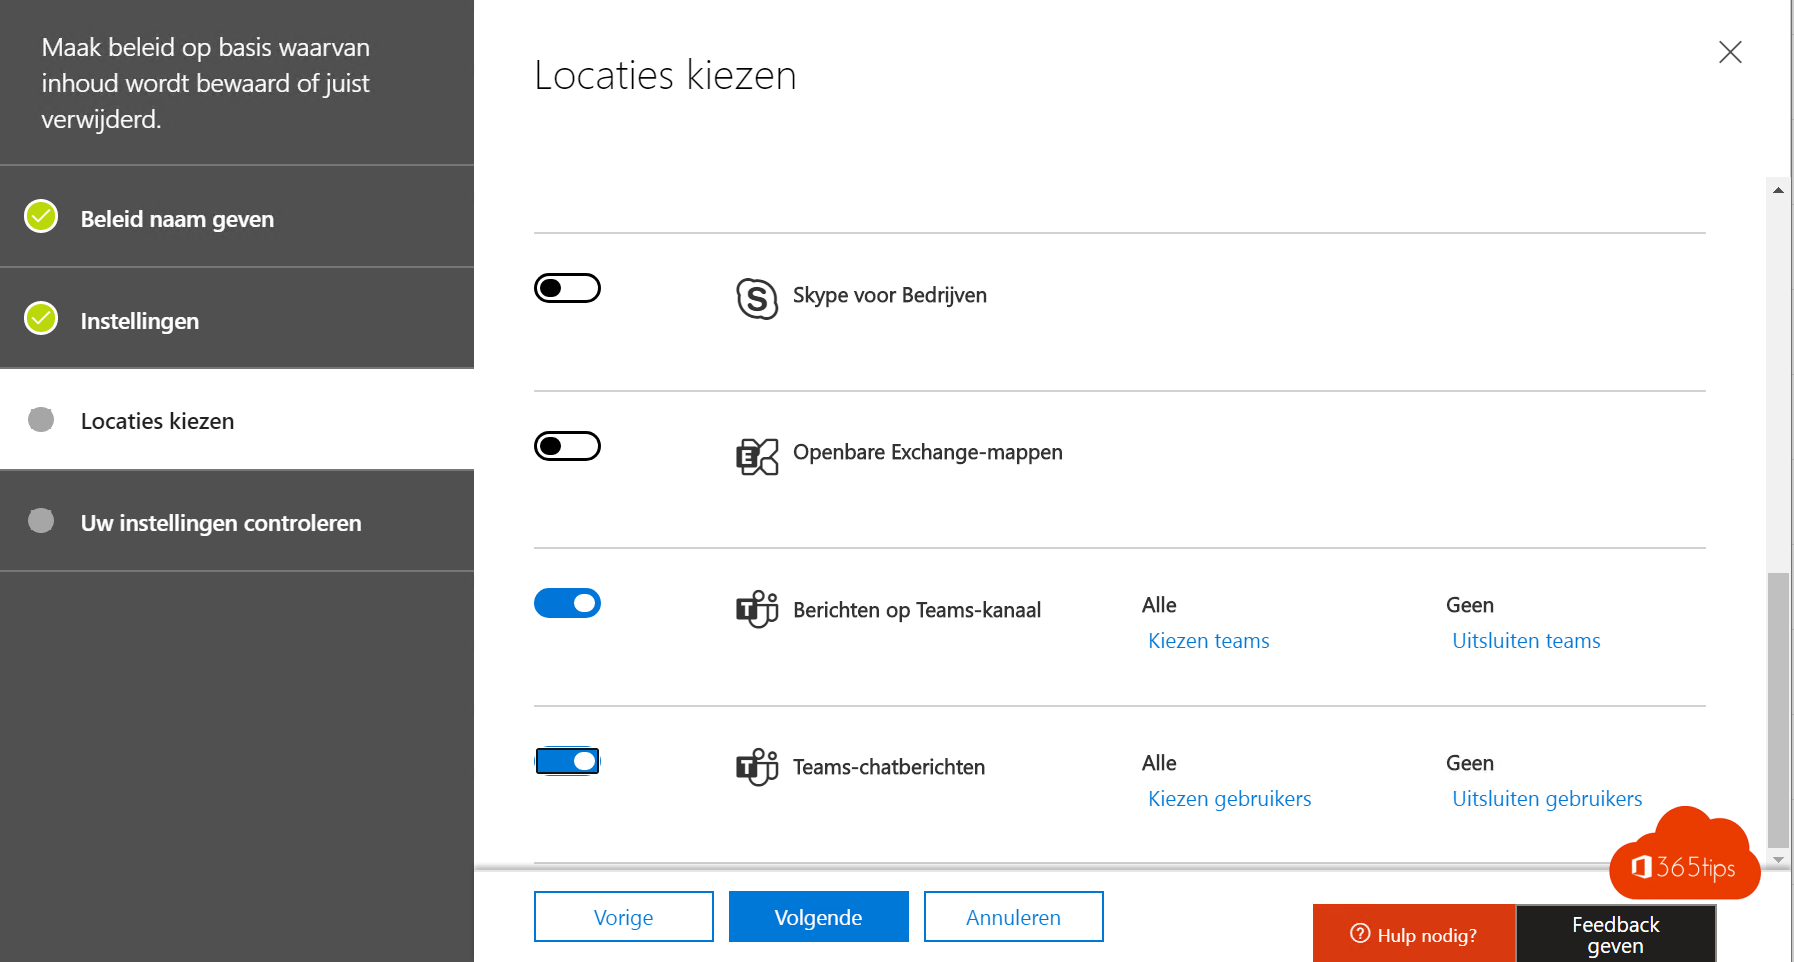This screenshot has height=962, width=1794.
Task: Click the Teams-chatberichten label
Action: [889, 767]
